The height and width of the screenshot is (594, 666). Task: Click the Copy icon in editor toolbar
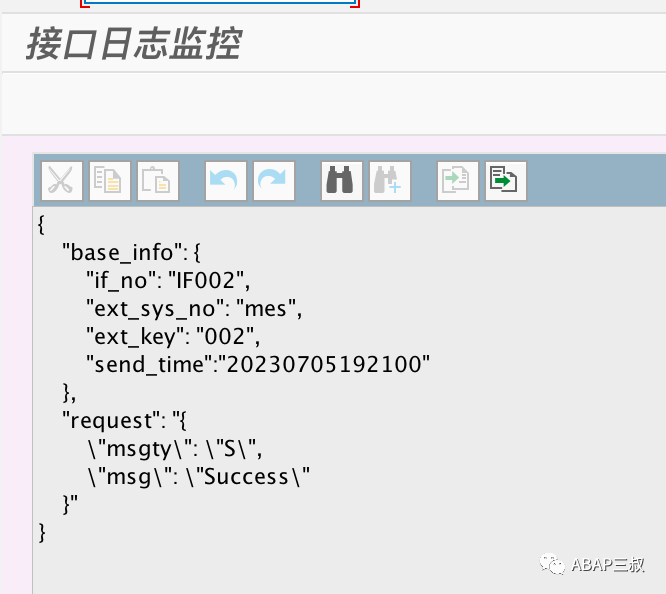pos(110,181)
